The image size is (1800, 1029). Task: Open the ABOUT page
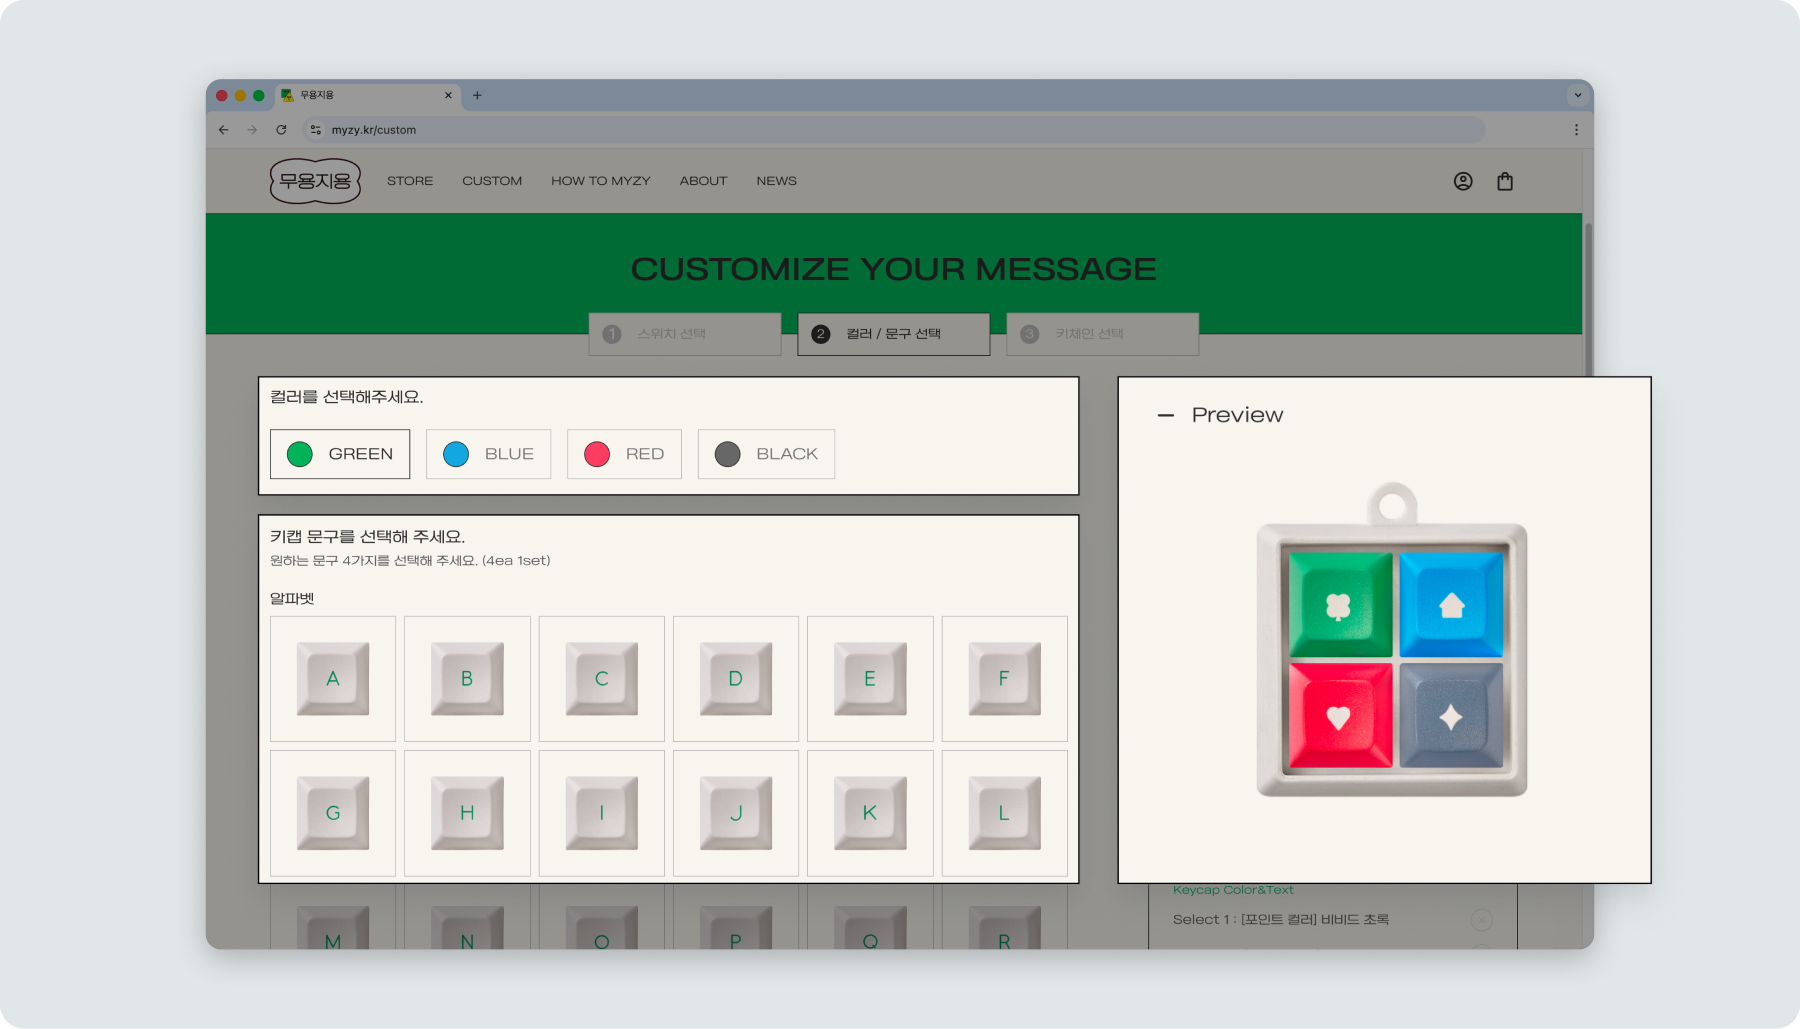point(703,181)
